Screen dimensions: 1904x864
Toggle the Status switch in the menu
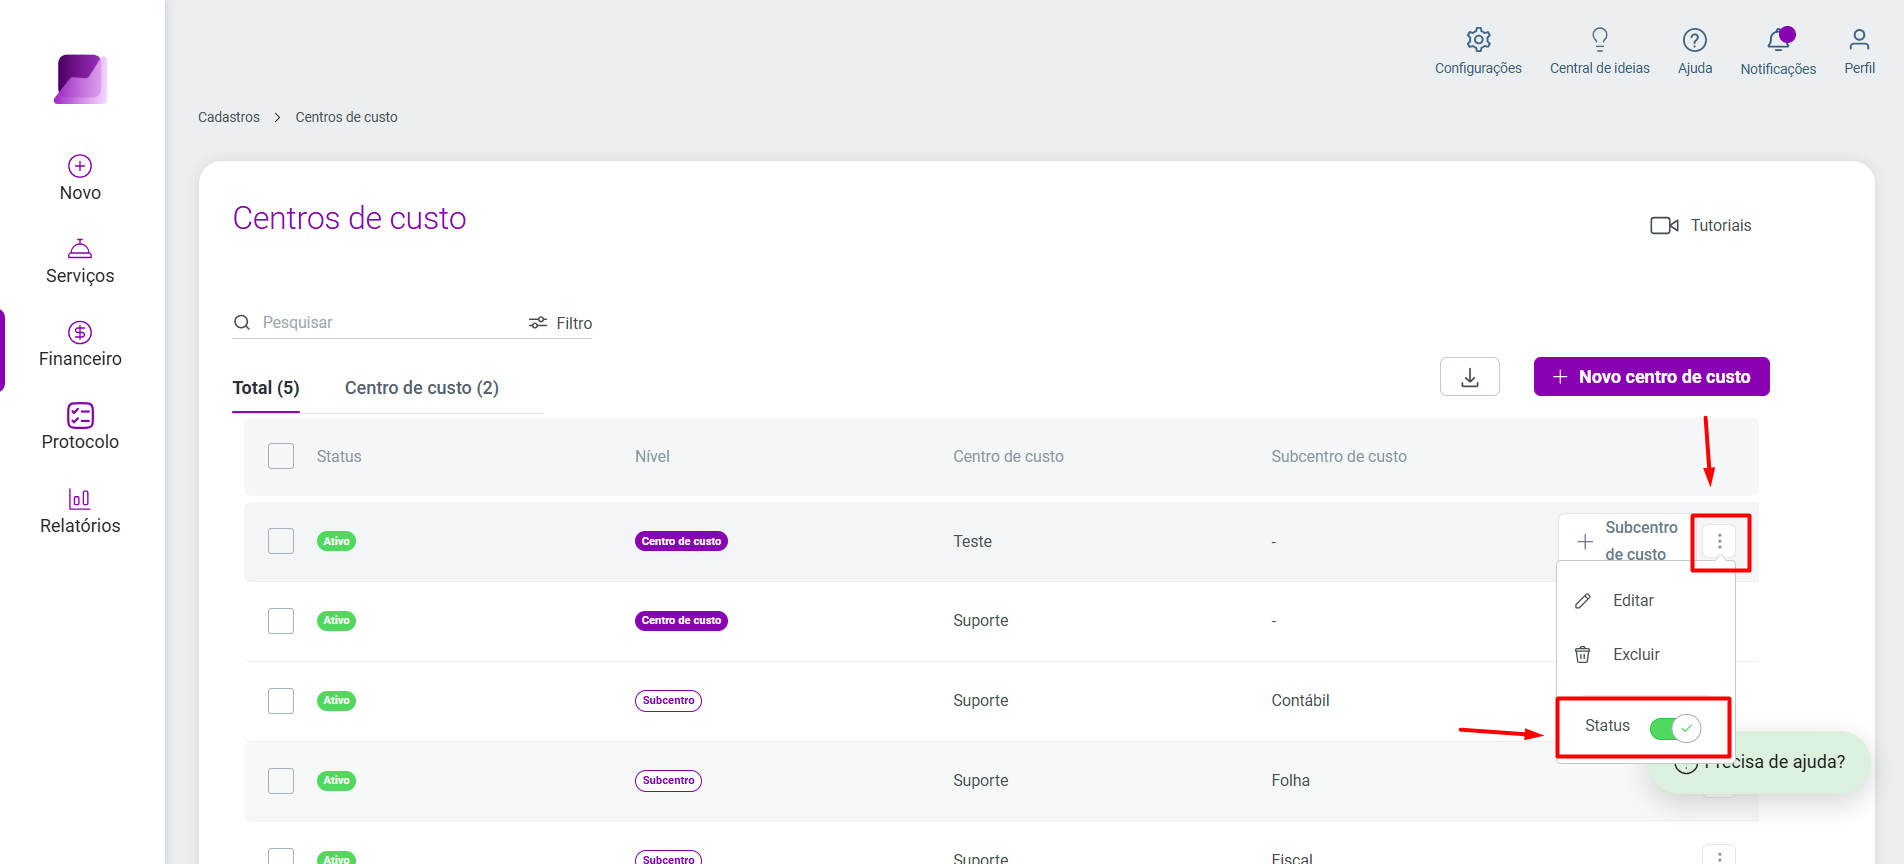click(1675, 728)
